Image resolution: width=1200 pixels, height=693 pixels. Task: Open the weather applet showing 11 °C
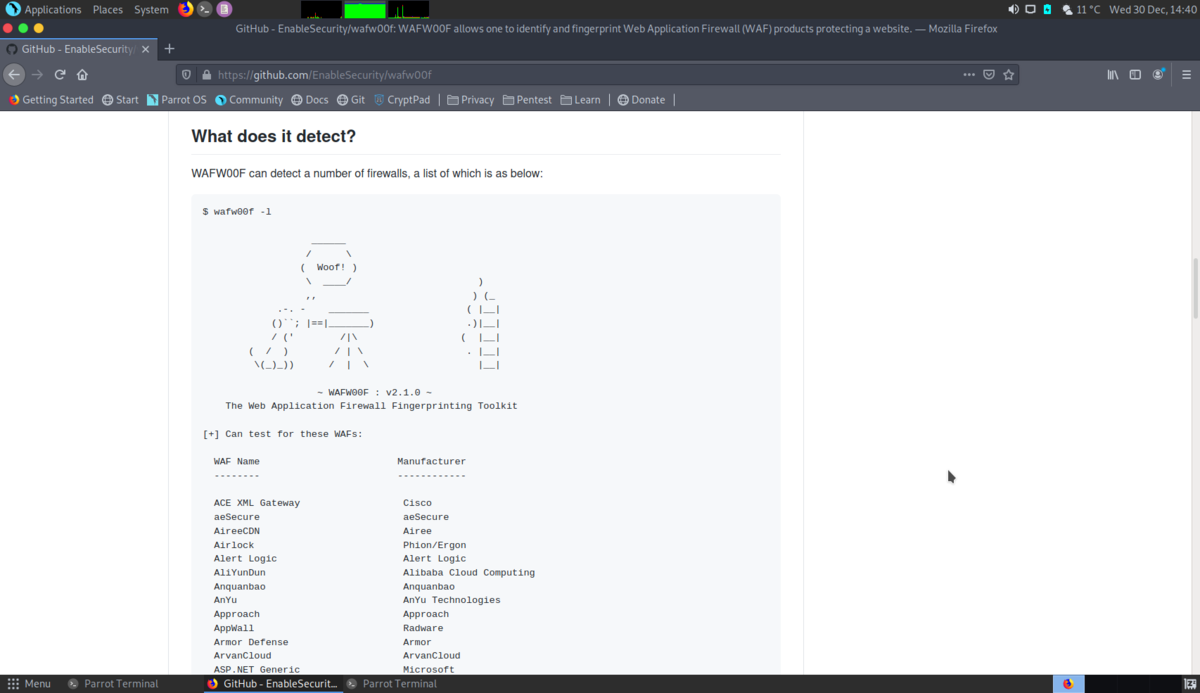(x=1081, y=9)
